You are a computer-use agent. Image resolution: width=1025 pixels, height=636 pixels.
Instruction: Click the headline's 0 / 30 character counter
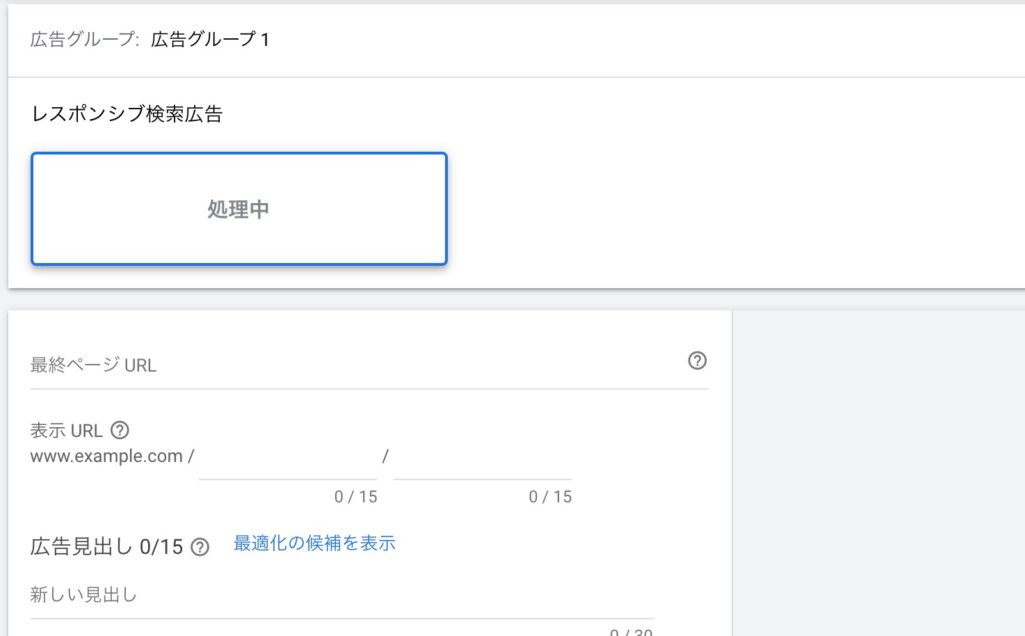(x=631, y=631)
